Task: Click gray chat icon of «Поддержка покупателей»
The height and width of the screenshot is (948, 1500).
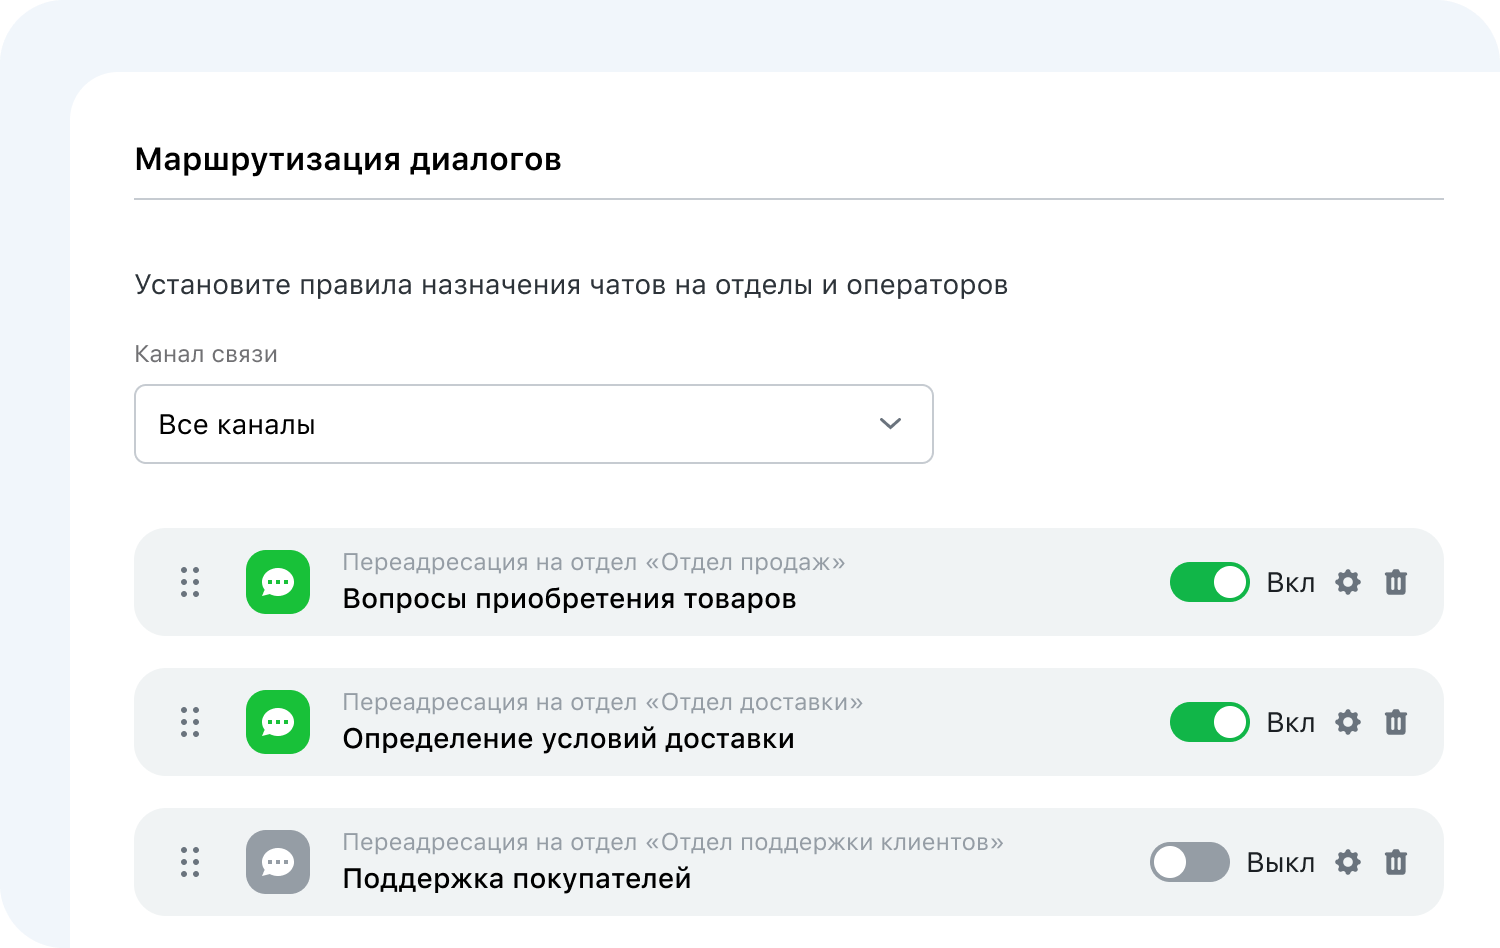Action: 278,862
